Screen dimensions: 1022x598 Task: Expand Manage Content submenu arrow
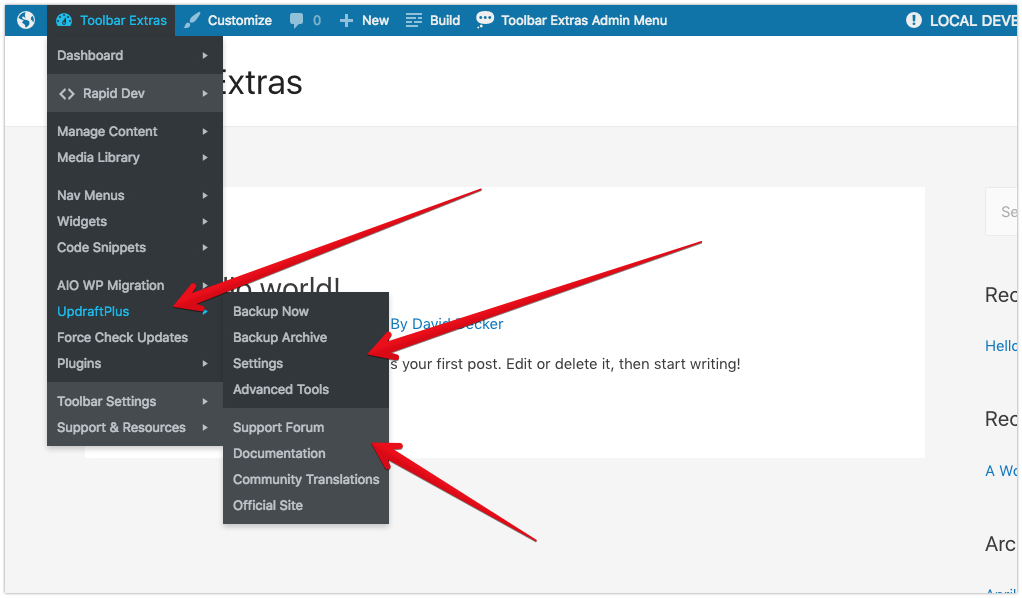point(205,131)
